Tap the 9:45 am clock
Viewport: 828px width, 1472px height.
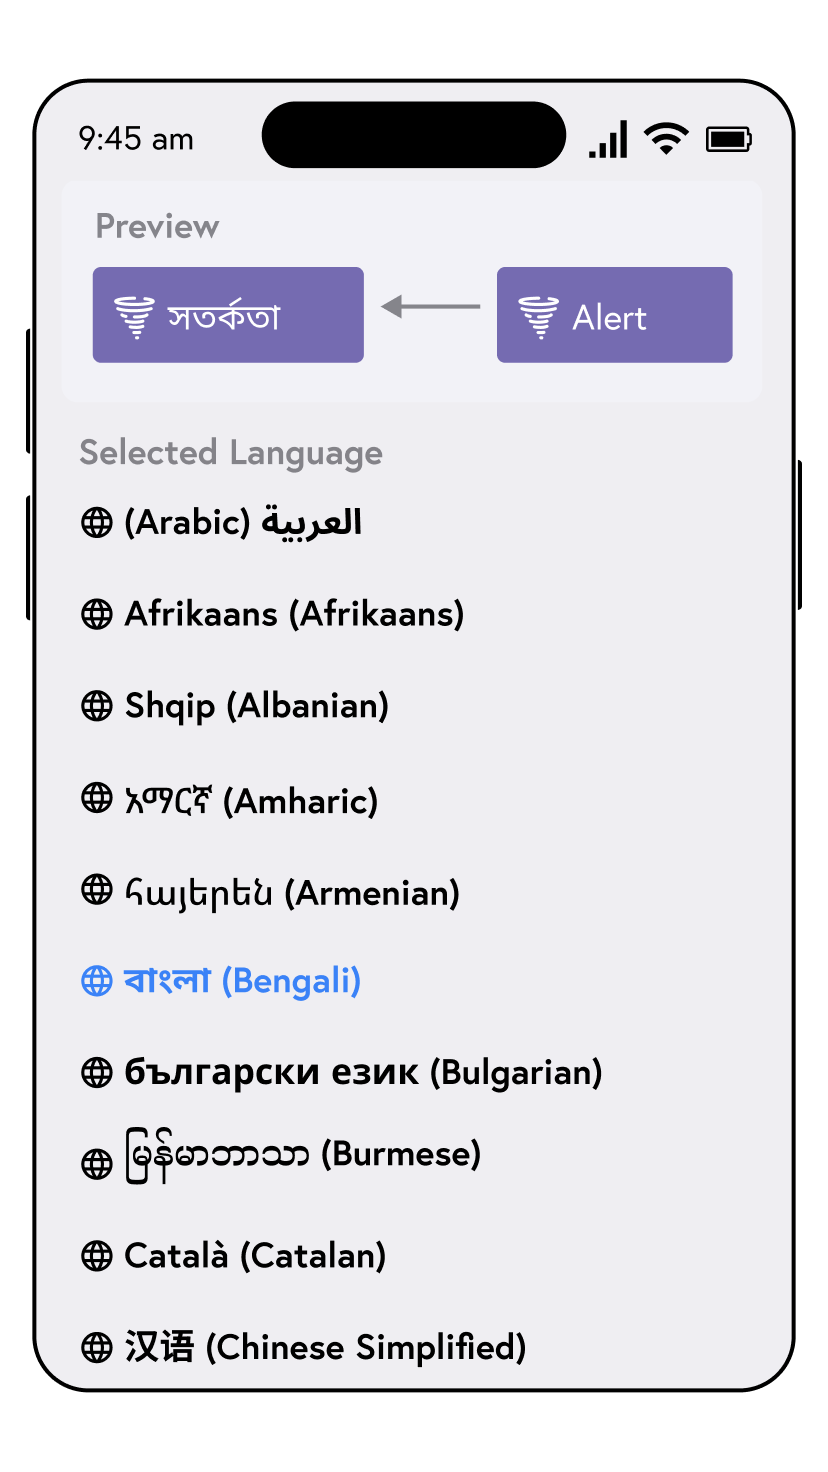[x=136, y=139]
